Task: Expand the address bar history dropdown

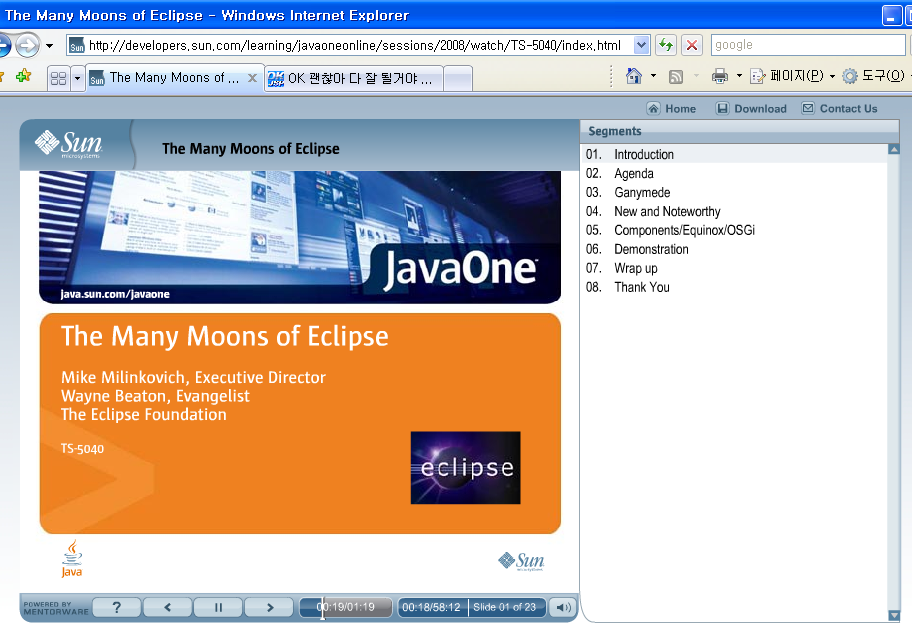Action: pyautogui.click(x=641, y=45)
